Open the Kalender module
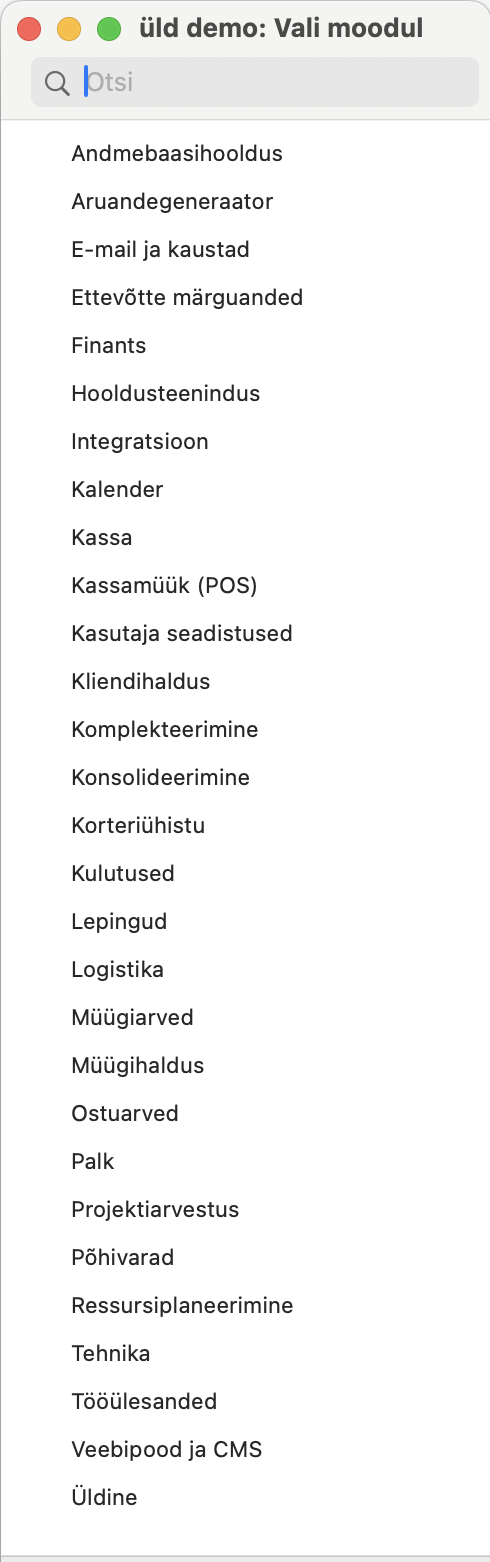The image size is (490, 1562). [117, 490]
